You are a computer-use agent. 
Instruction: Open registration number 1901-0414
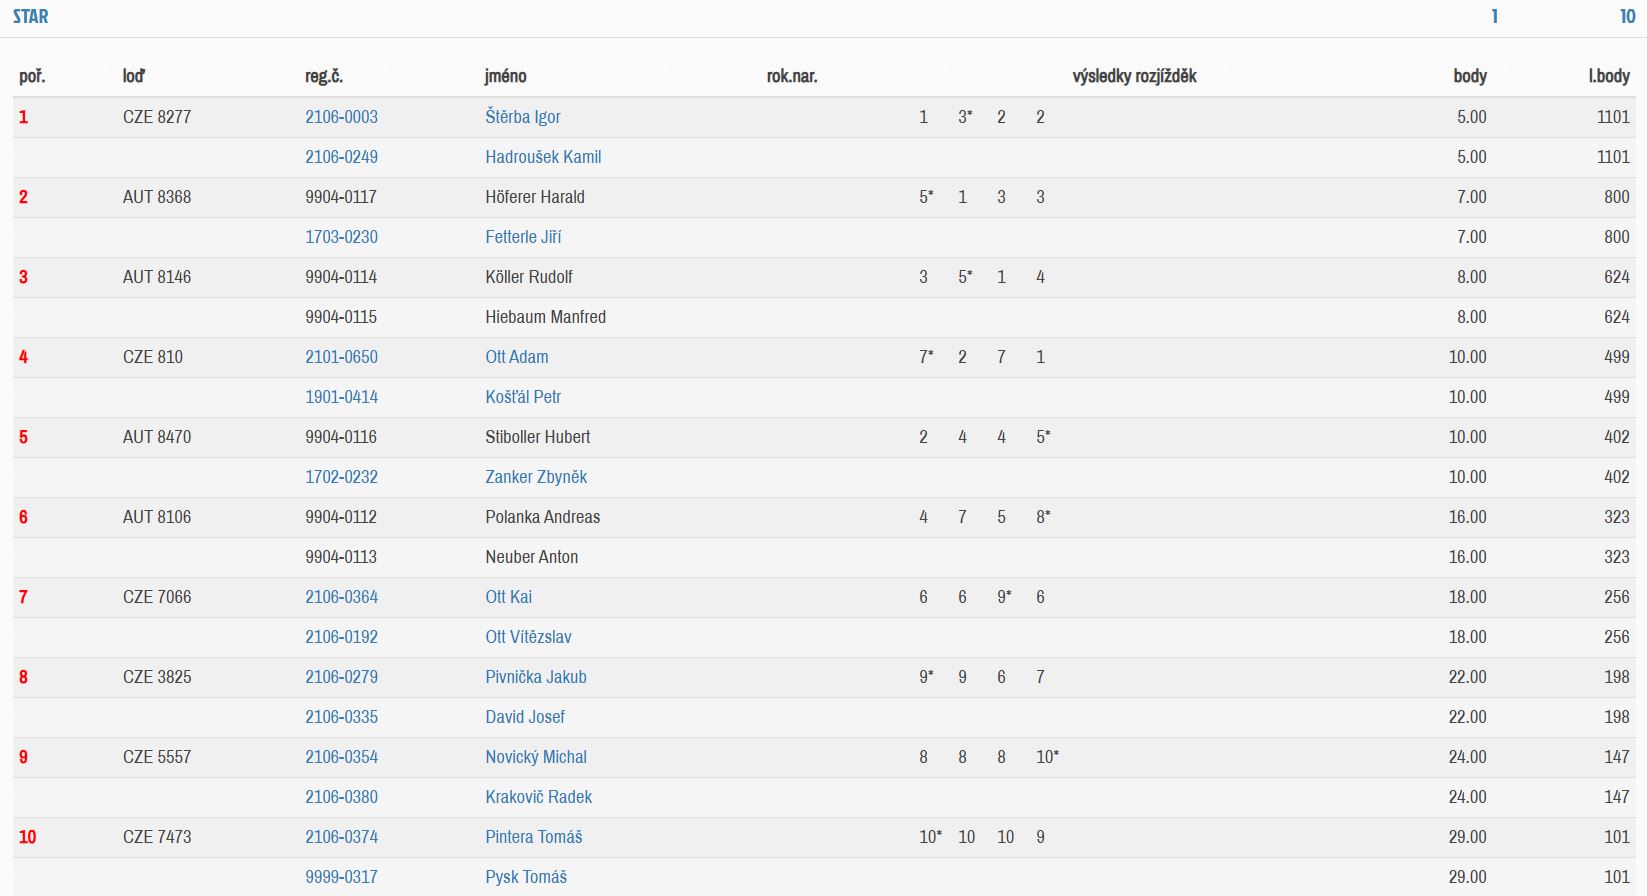tap(341, 397)
